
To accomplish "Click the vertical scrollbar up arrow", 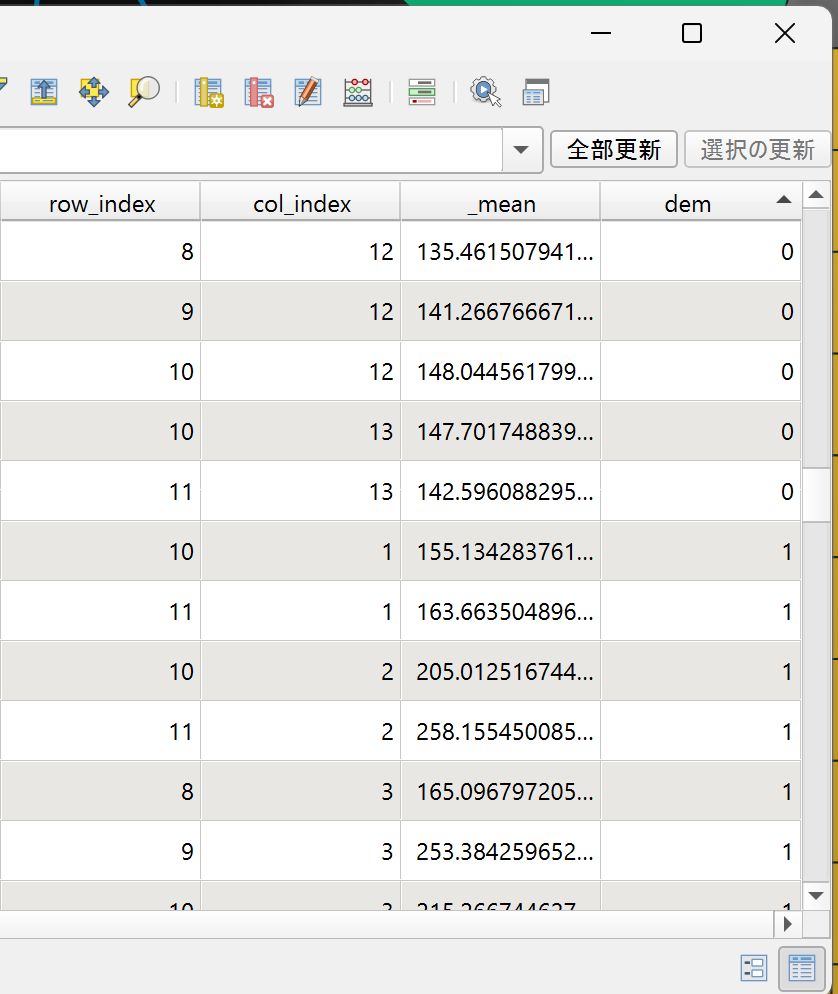I will click(x=816, y=195).
